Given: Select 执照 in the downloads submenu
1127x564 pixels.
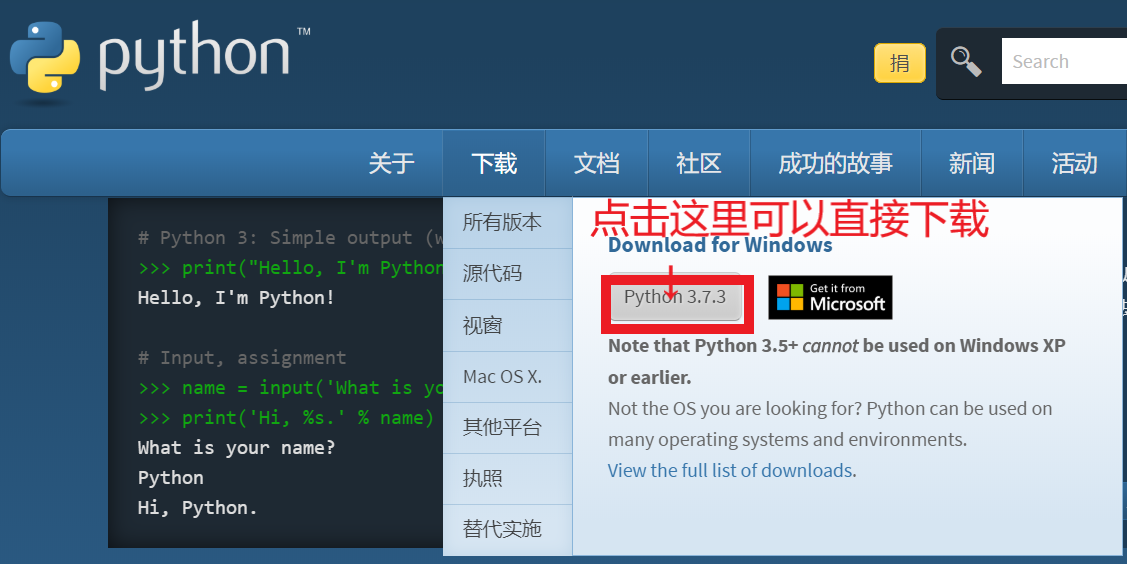Looking at the screenshot, I should point(507,479).
